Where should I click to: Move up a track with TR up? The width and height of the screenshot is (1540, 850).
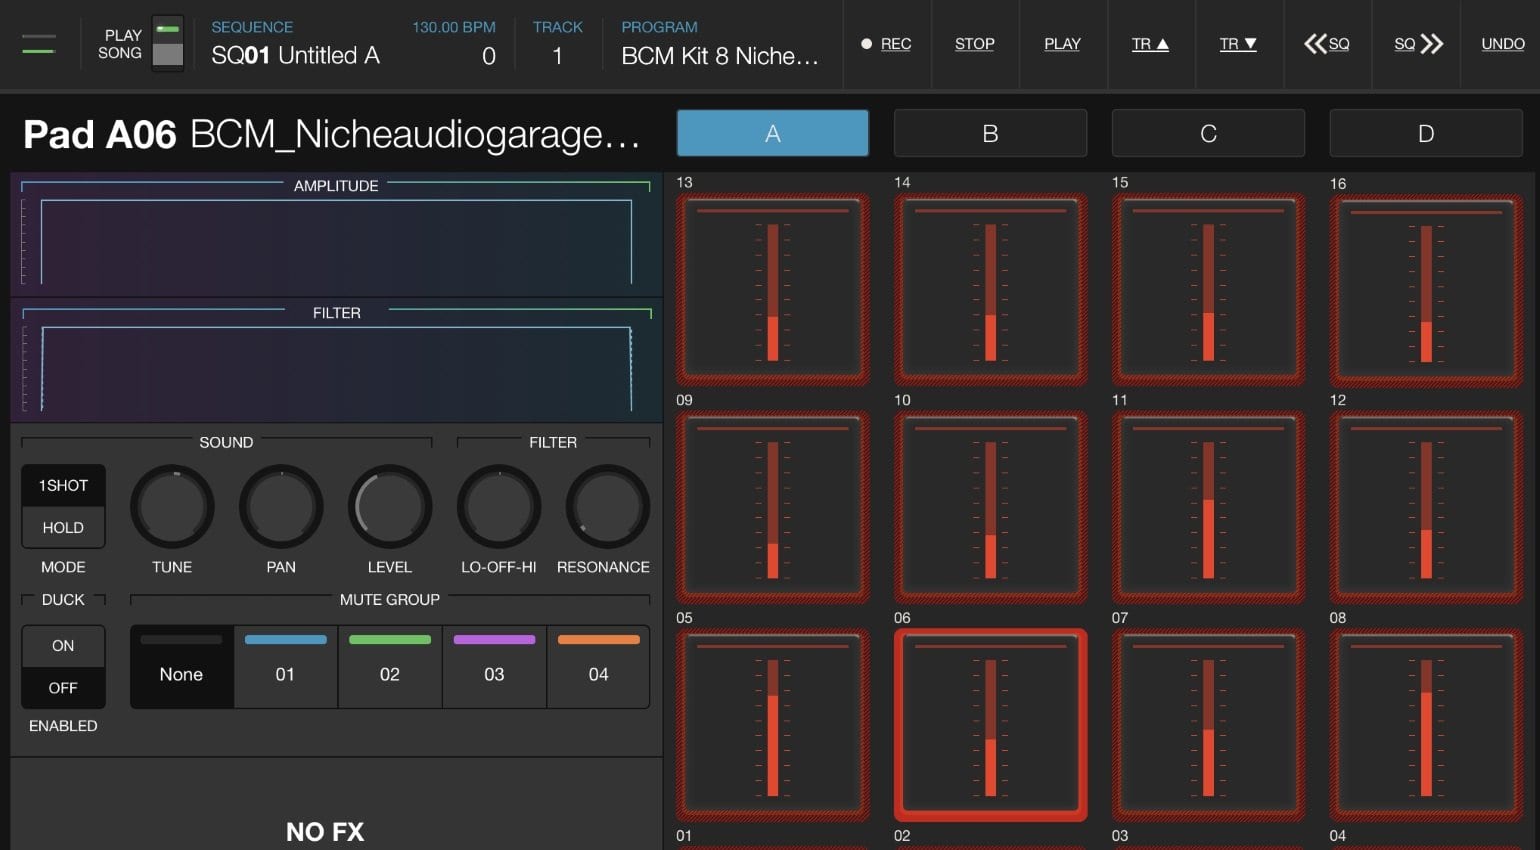[1150, 44]
